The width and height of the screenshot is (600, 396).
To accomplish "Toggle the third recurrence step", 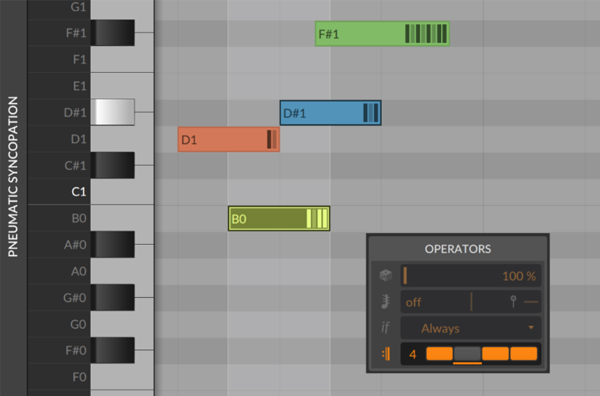I will pyautogui.click(x=495, y=354).
